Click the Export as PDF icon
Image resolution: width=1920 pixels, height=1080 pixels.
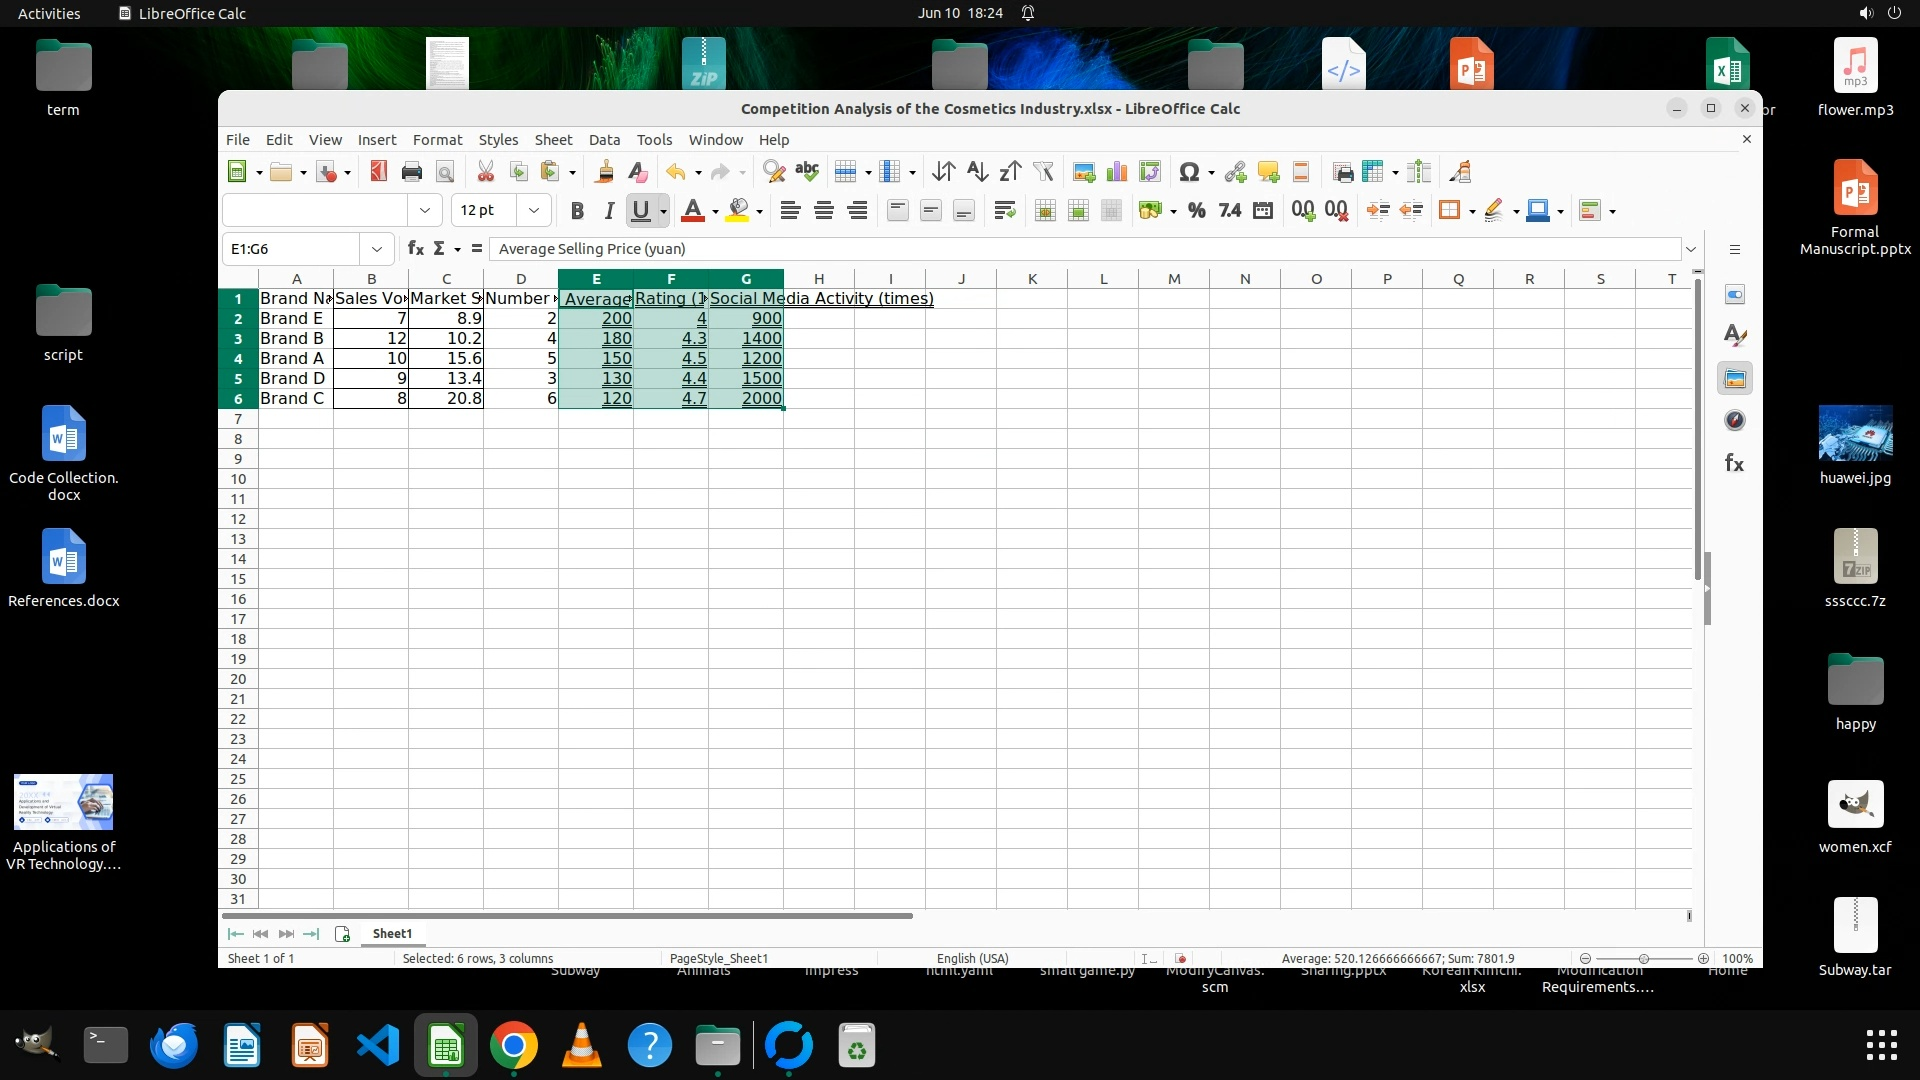click(378, 172)
